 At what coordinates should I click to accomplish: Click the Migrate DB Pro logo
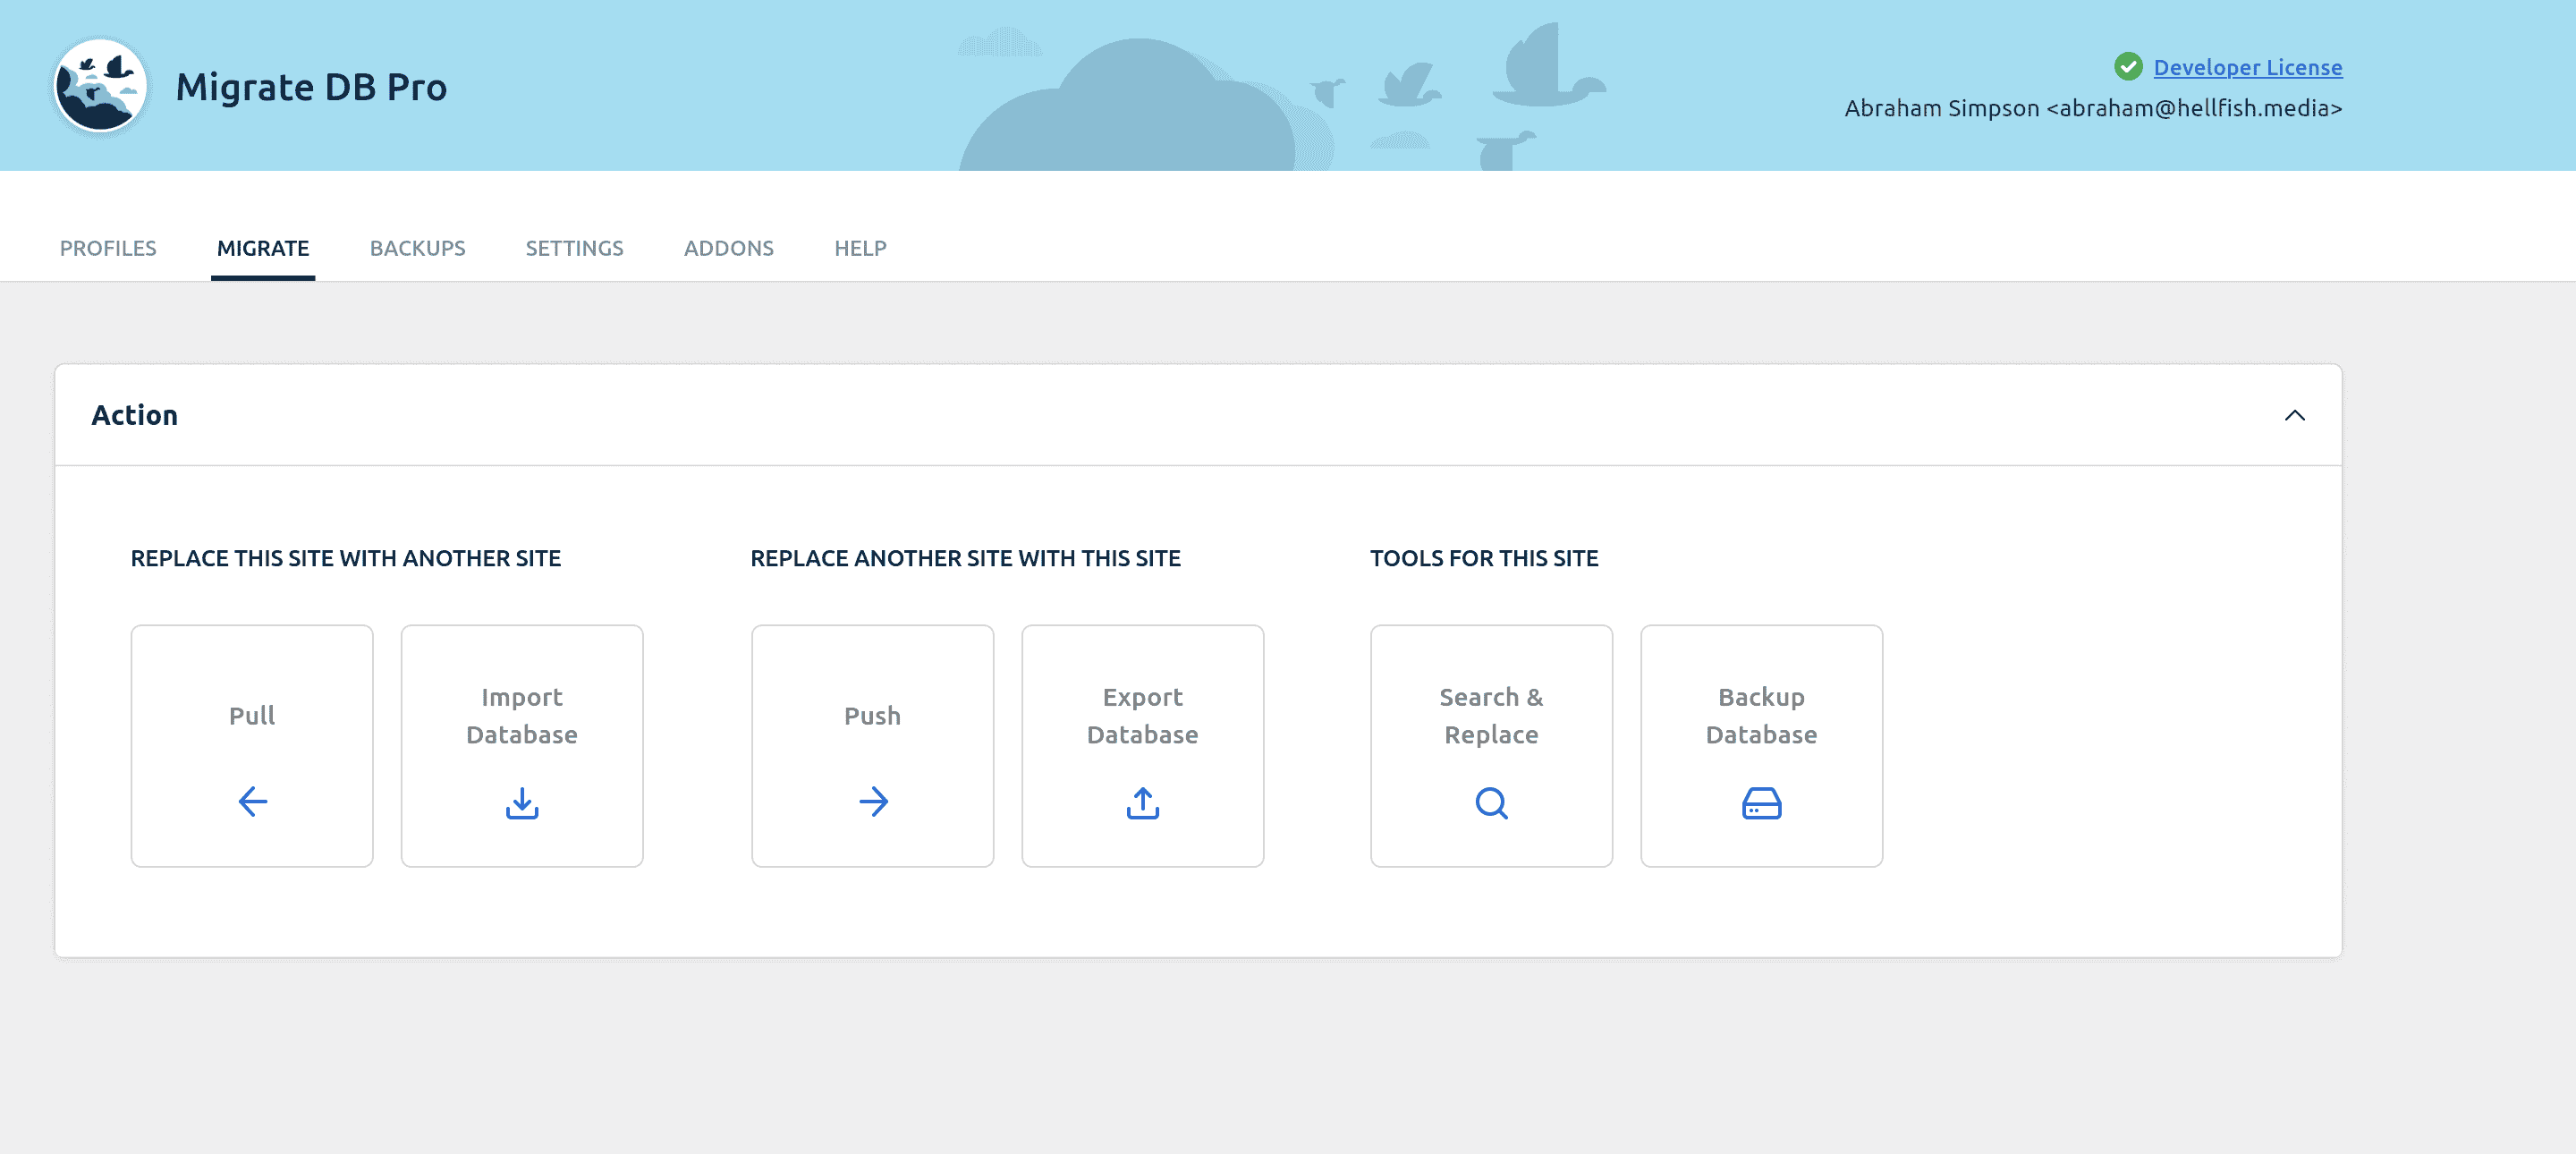(99, 86)
